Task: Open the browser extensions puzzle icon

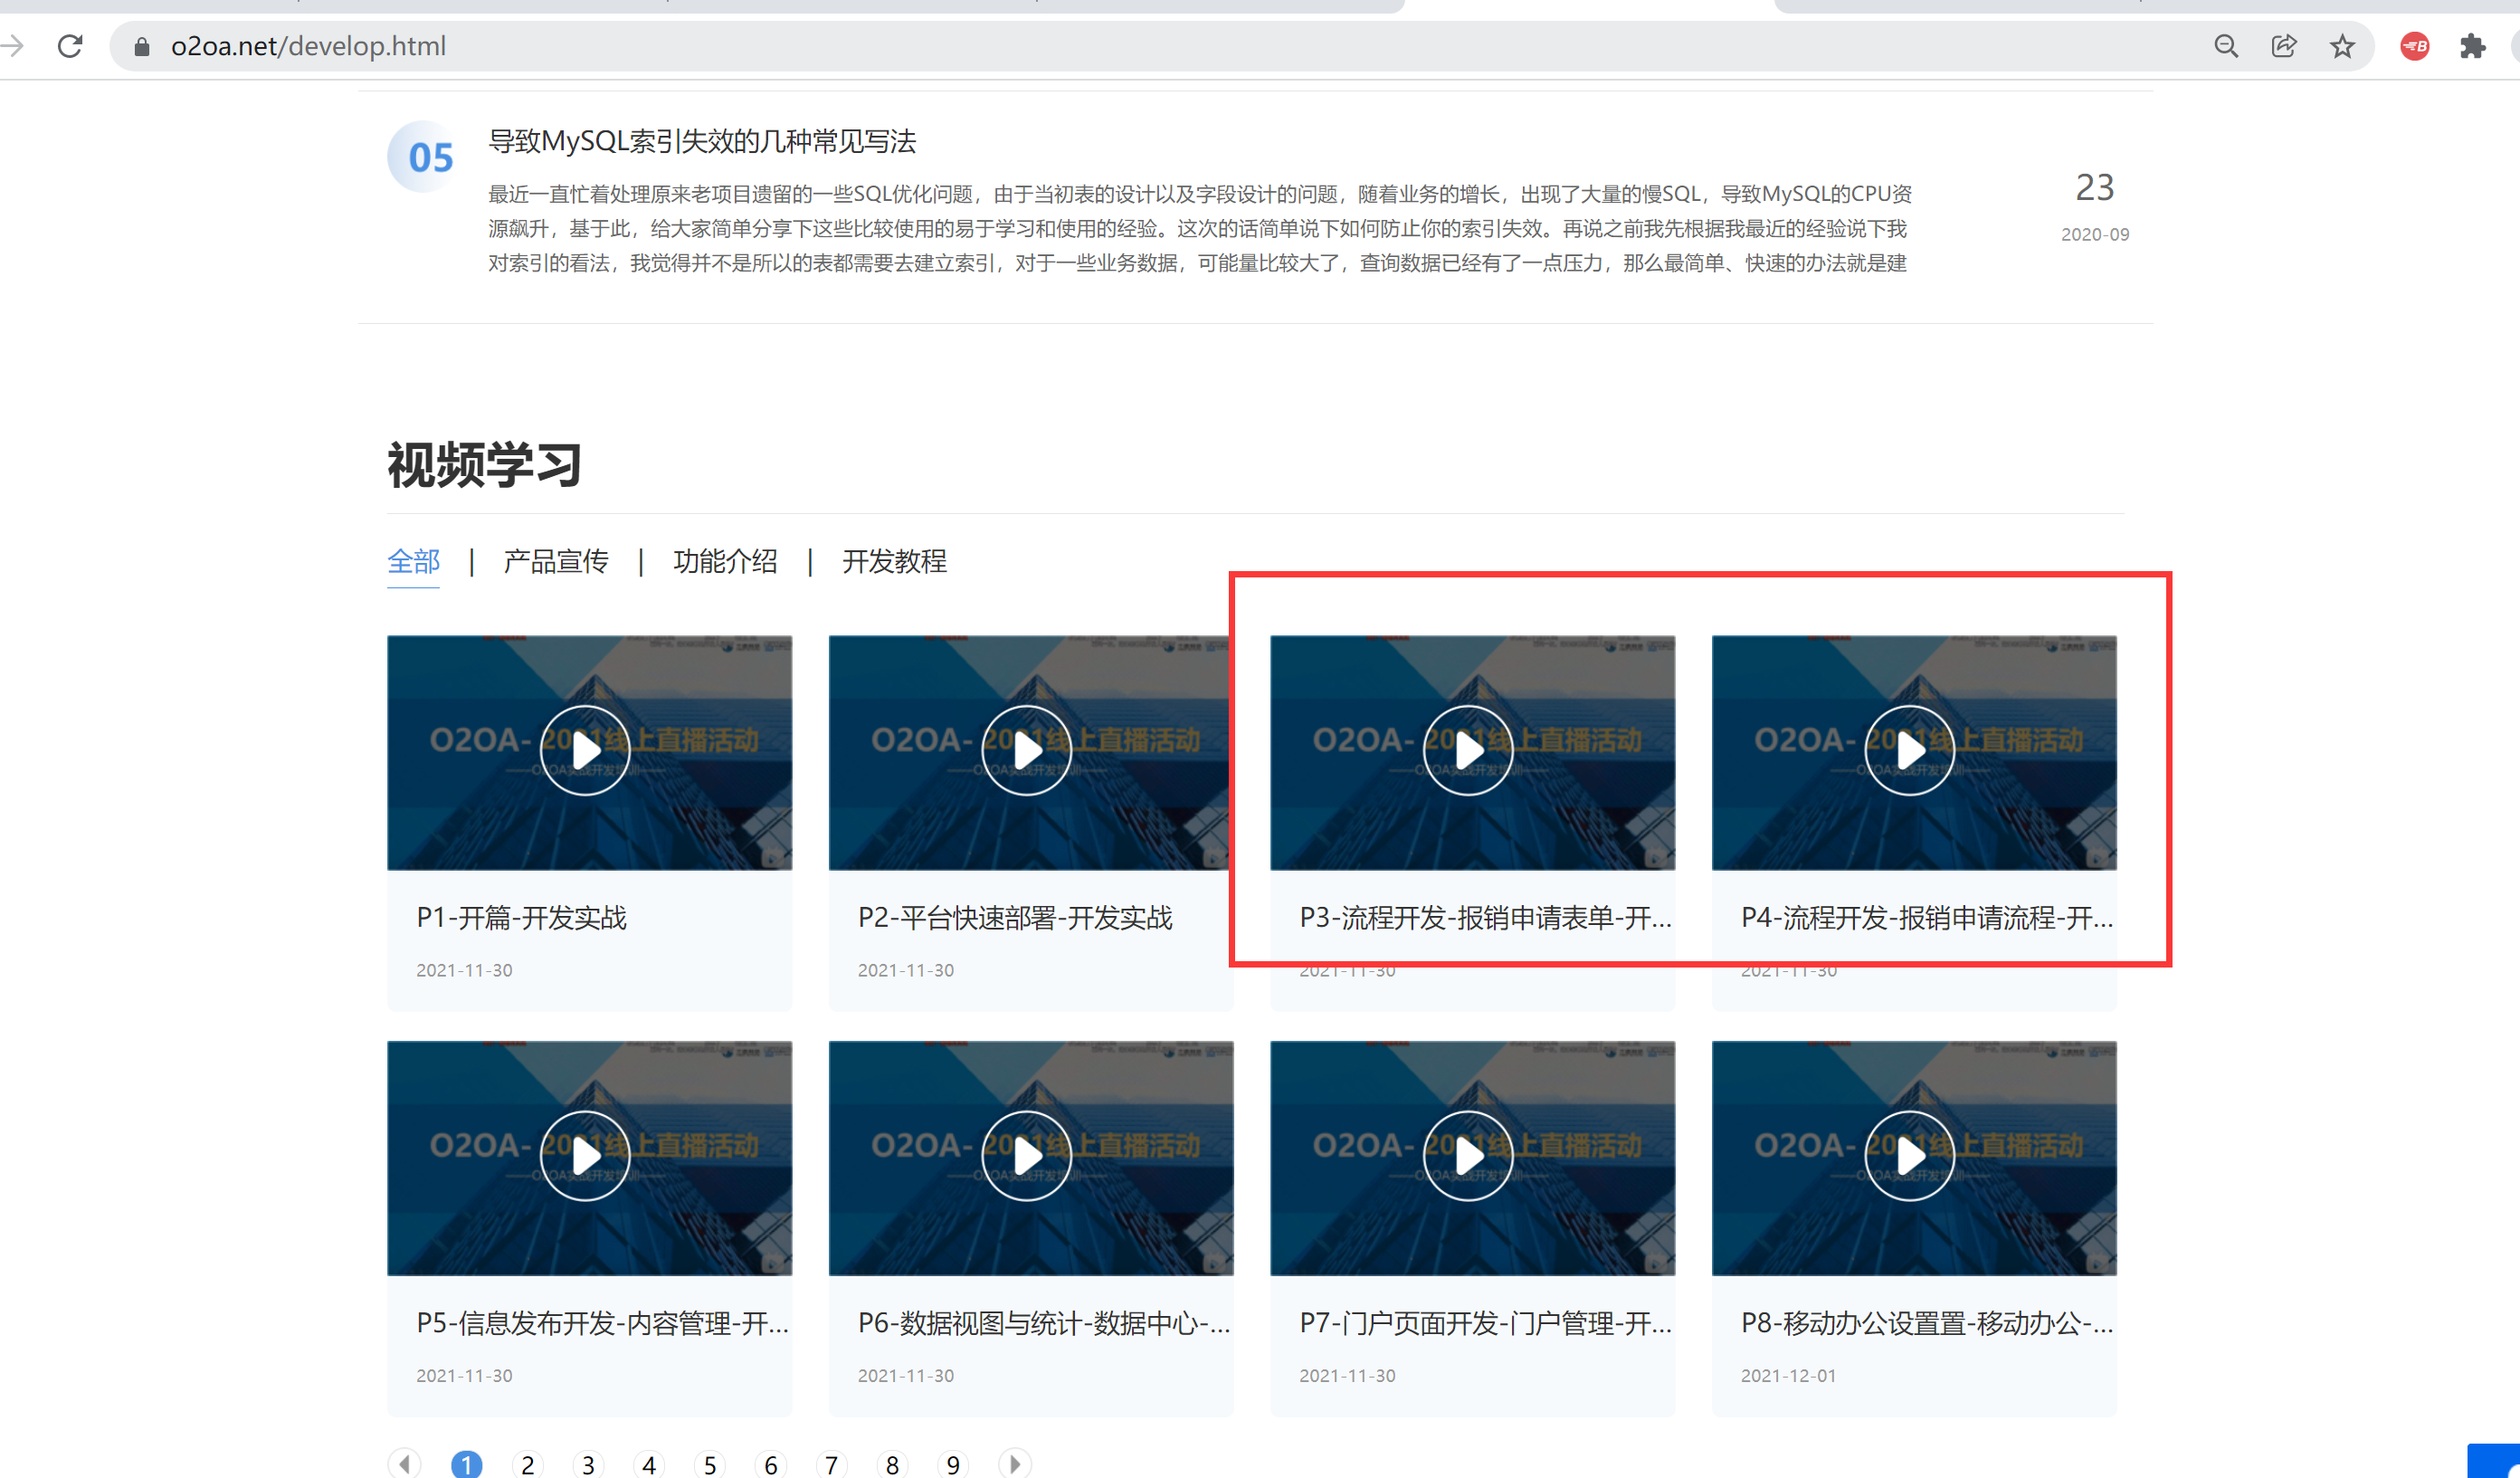Action: (2472, 46)
